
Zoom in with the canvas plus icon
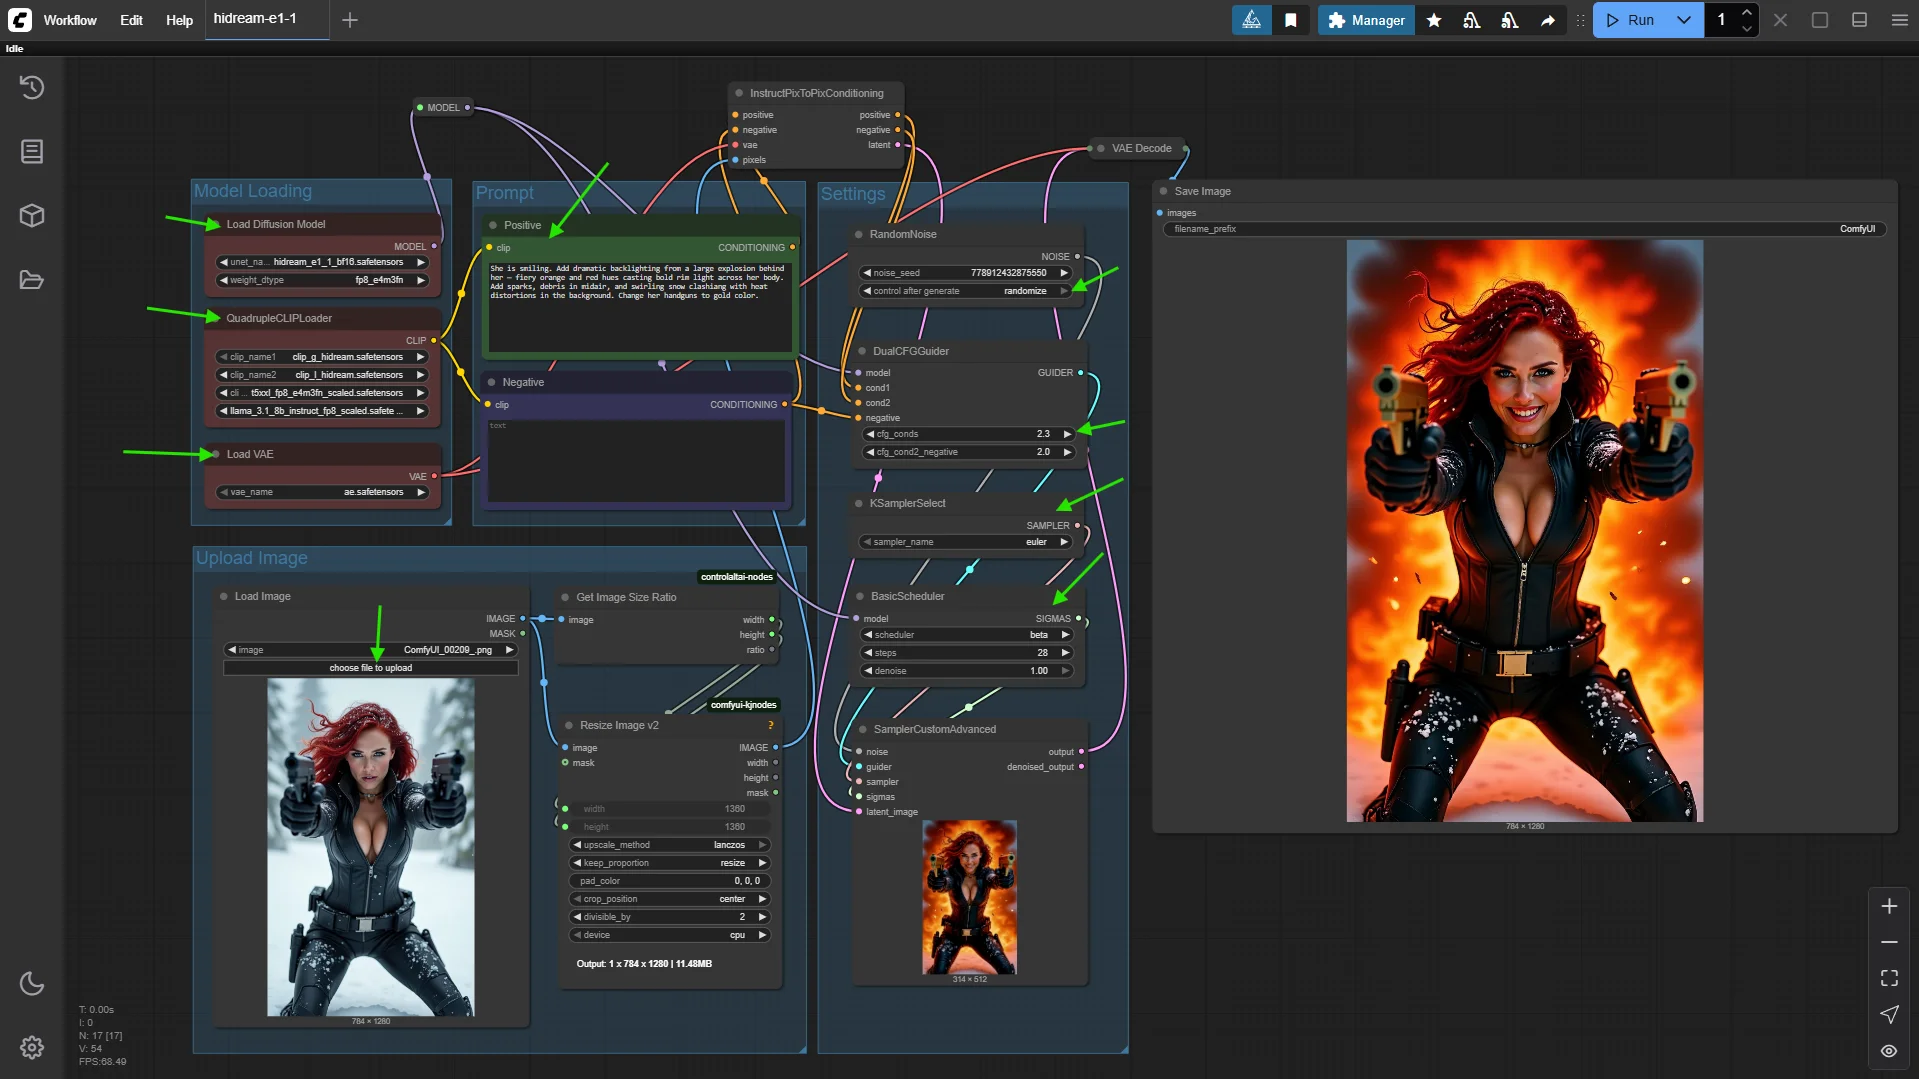[x=1889, y=907]
